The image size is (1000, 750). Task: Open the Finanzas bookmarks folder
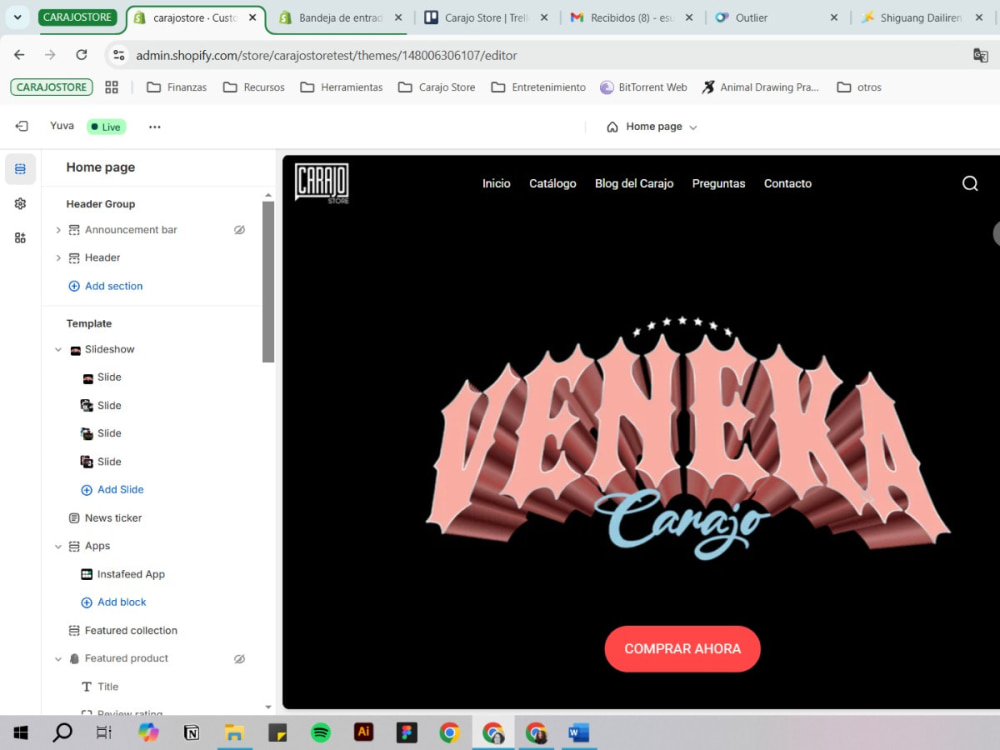[177, 87]
